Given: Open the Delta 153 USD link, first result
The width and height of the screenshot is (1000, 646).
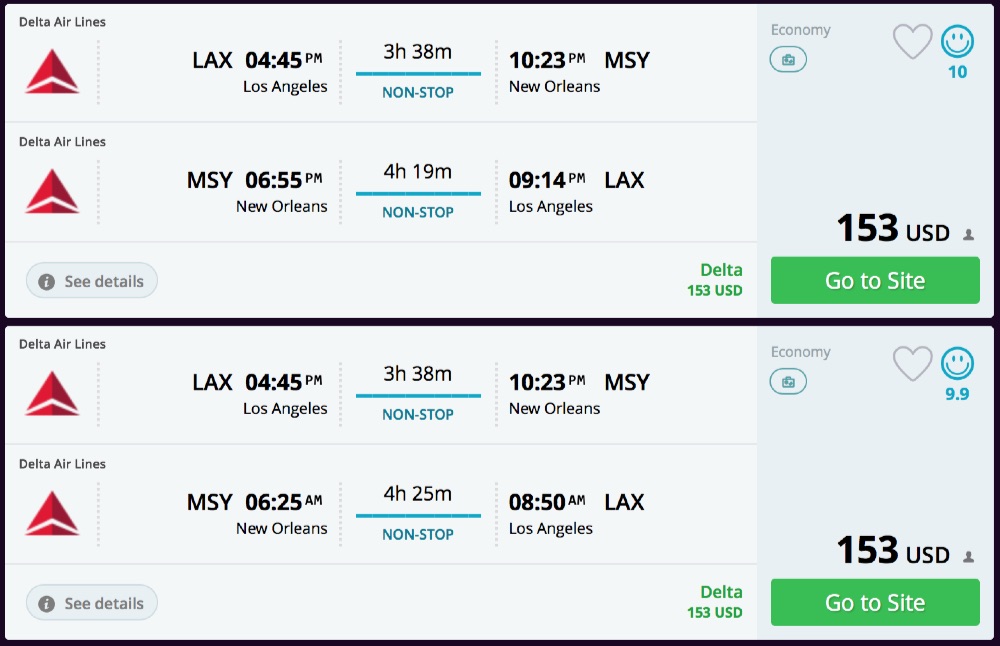Looking at the screenshot, I should click(715, 280).
